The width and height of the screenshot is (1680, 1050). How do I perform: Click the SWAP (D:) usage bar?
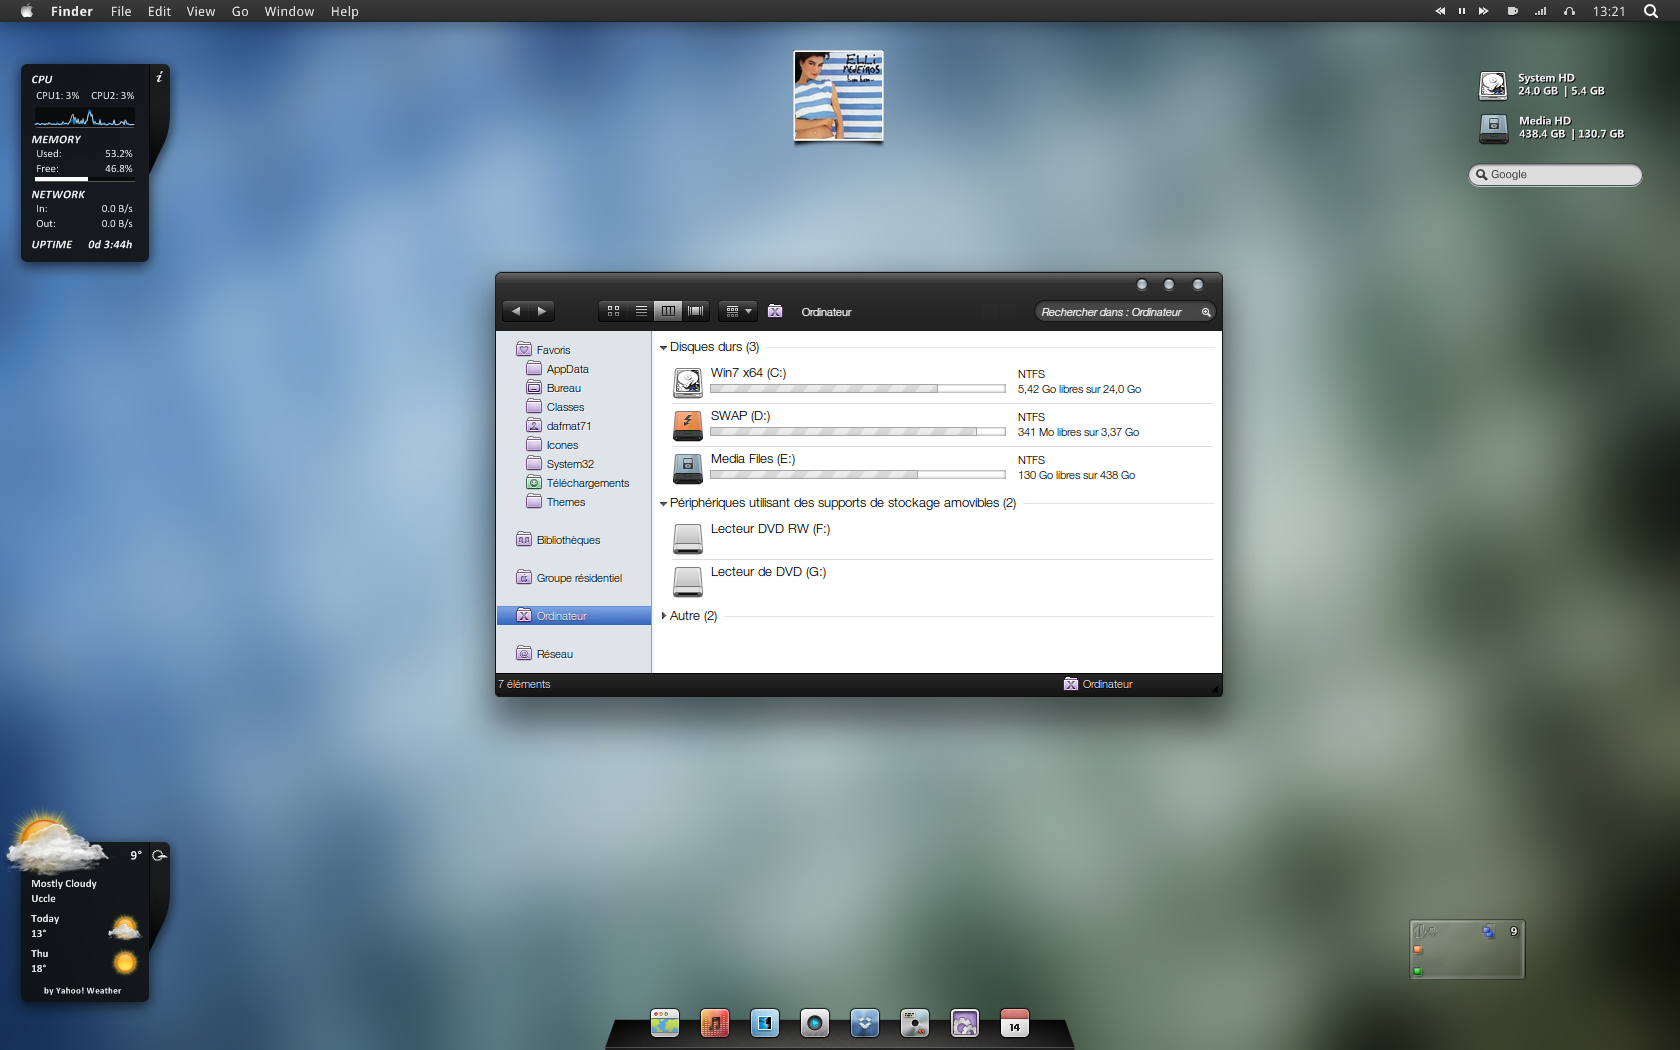[858, 432]
